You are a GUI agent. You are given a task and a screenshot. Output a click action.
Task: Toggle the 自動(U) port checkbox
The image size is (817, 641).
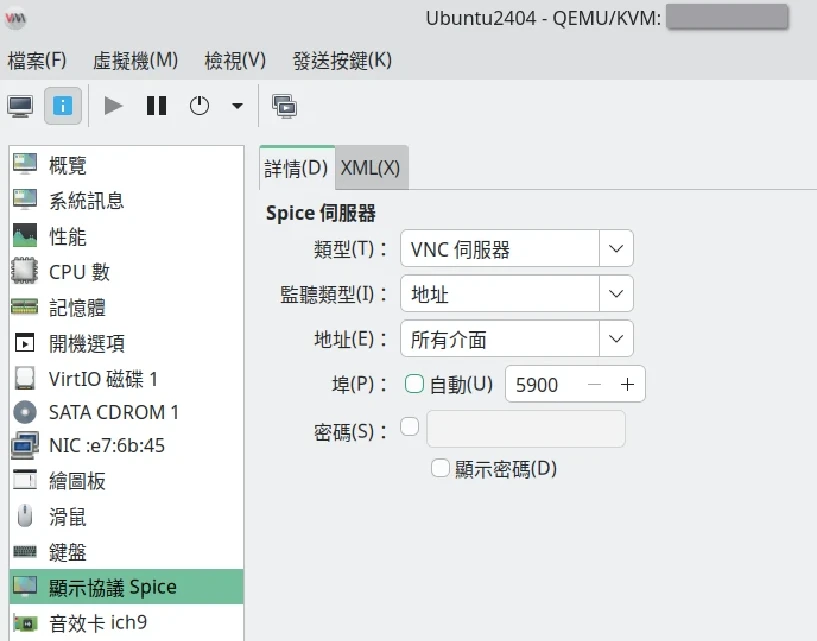(x=414, y=384)
